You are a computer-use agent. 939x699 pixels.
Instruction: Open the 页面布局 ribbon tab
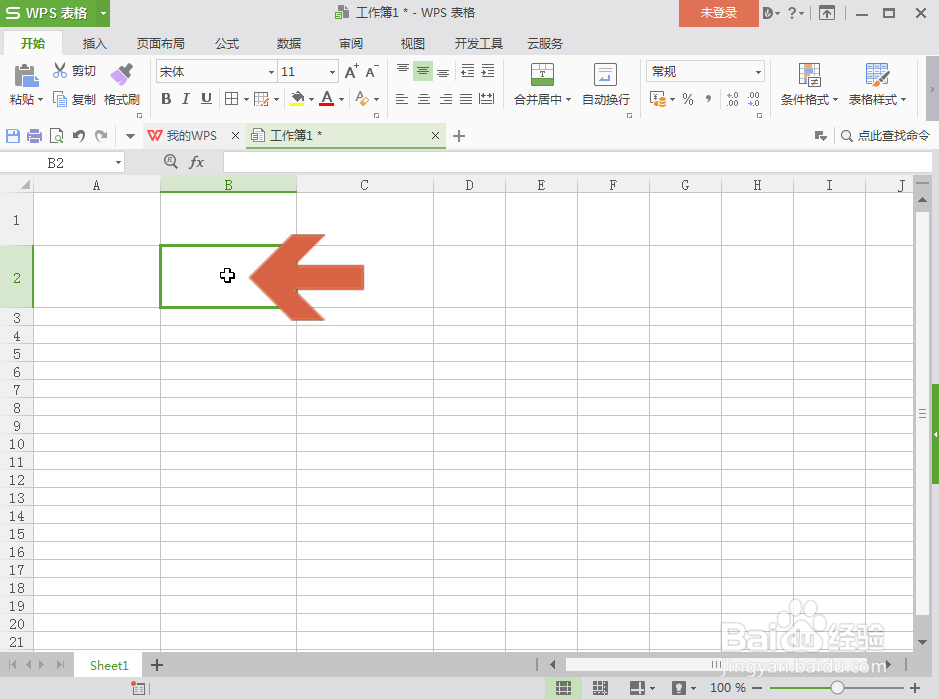point(160,43)
